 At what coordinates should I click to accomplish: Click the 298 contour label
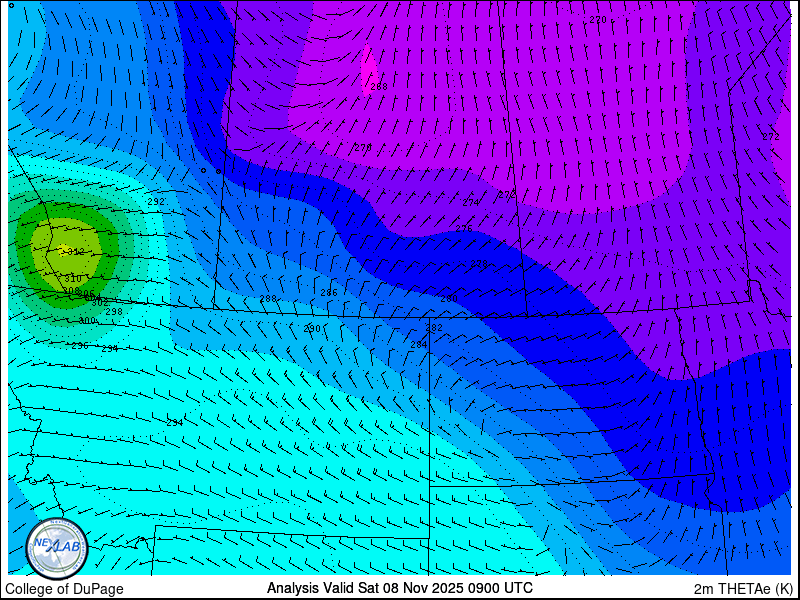click(114, 312)
